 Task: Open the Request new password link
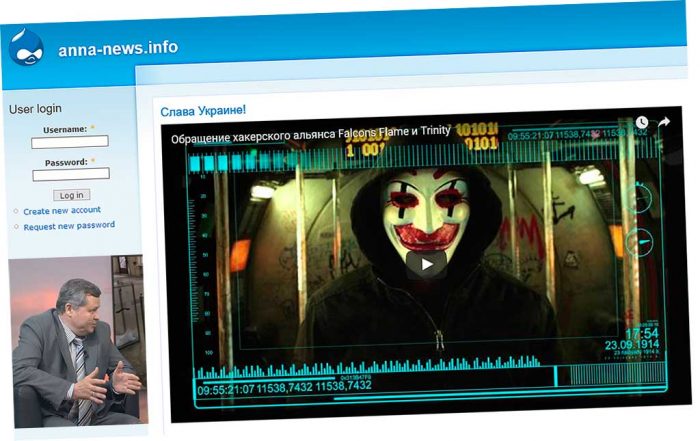[x=69, y=226]
